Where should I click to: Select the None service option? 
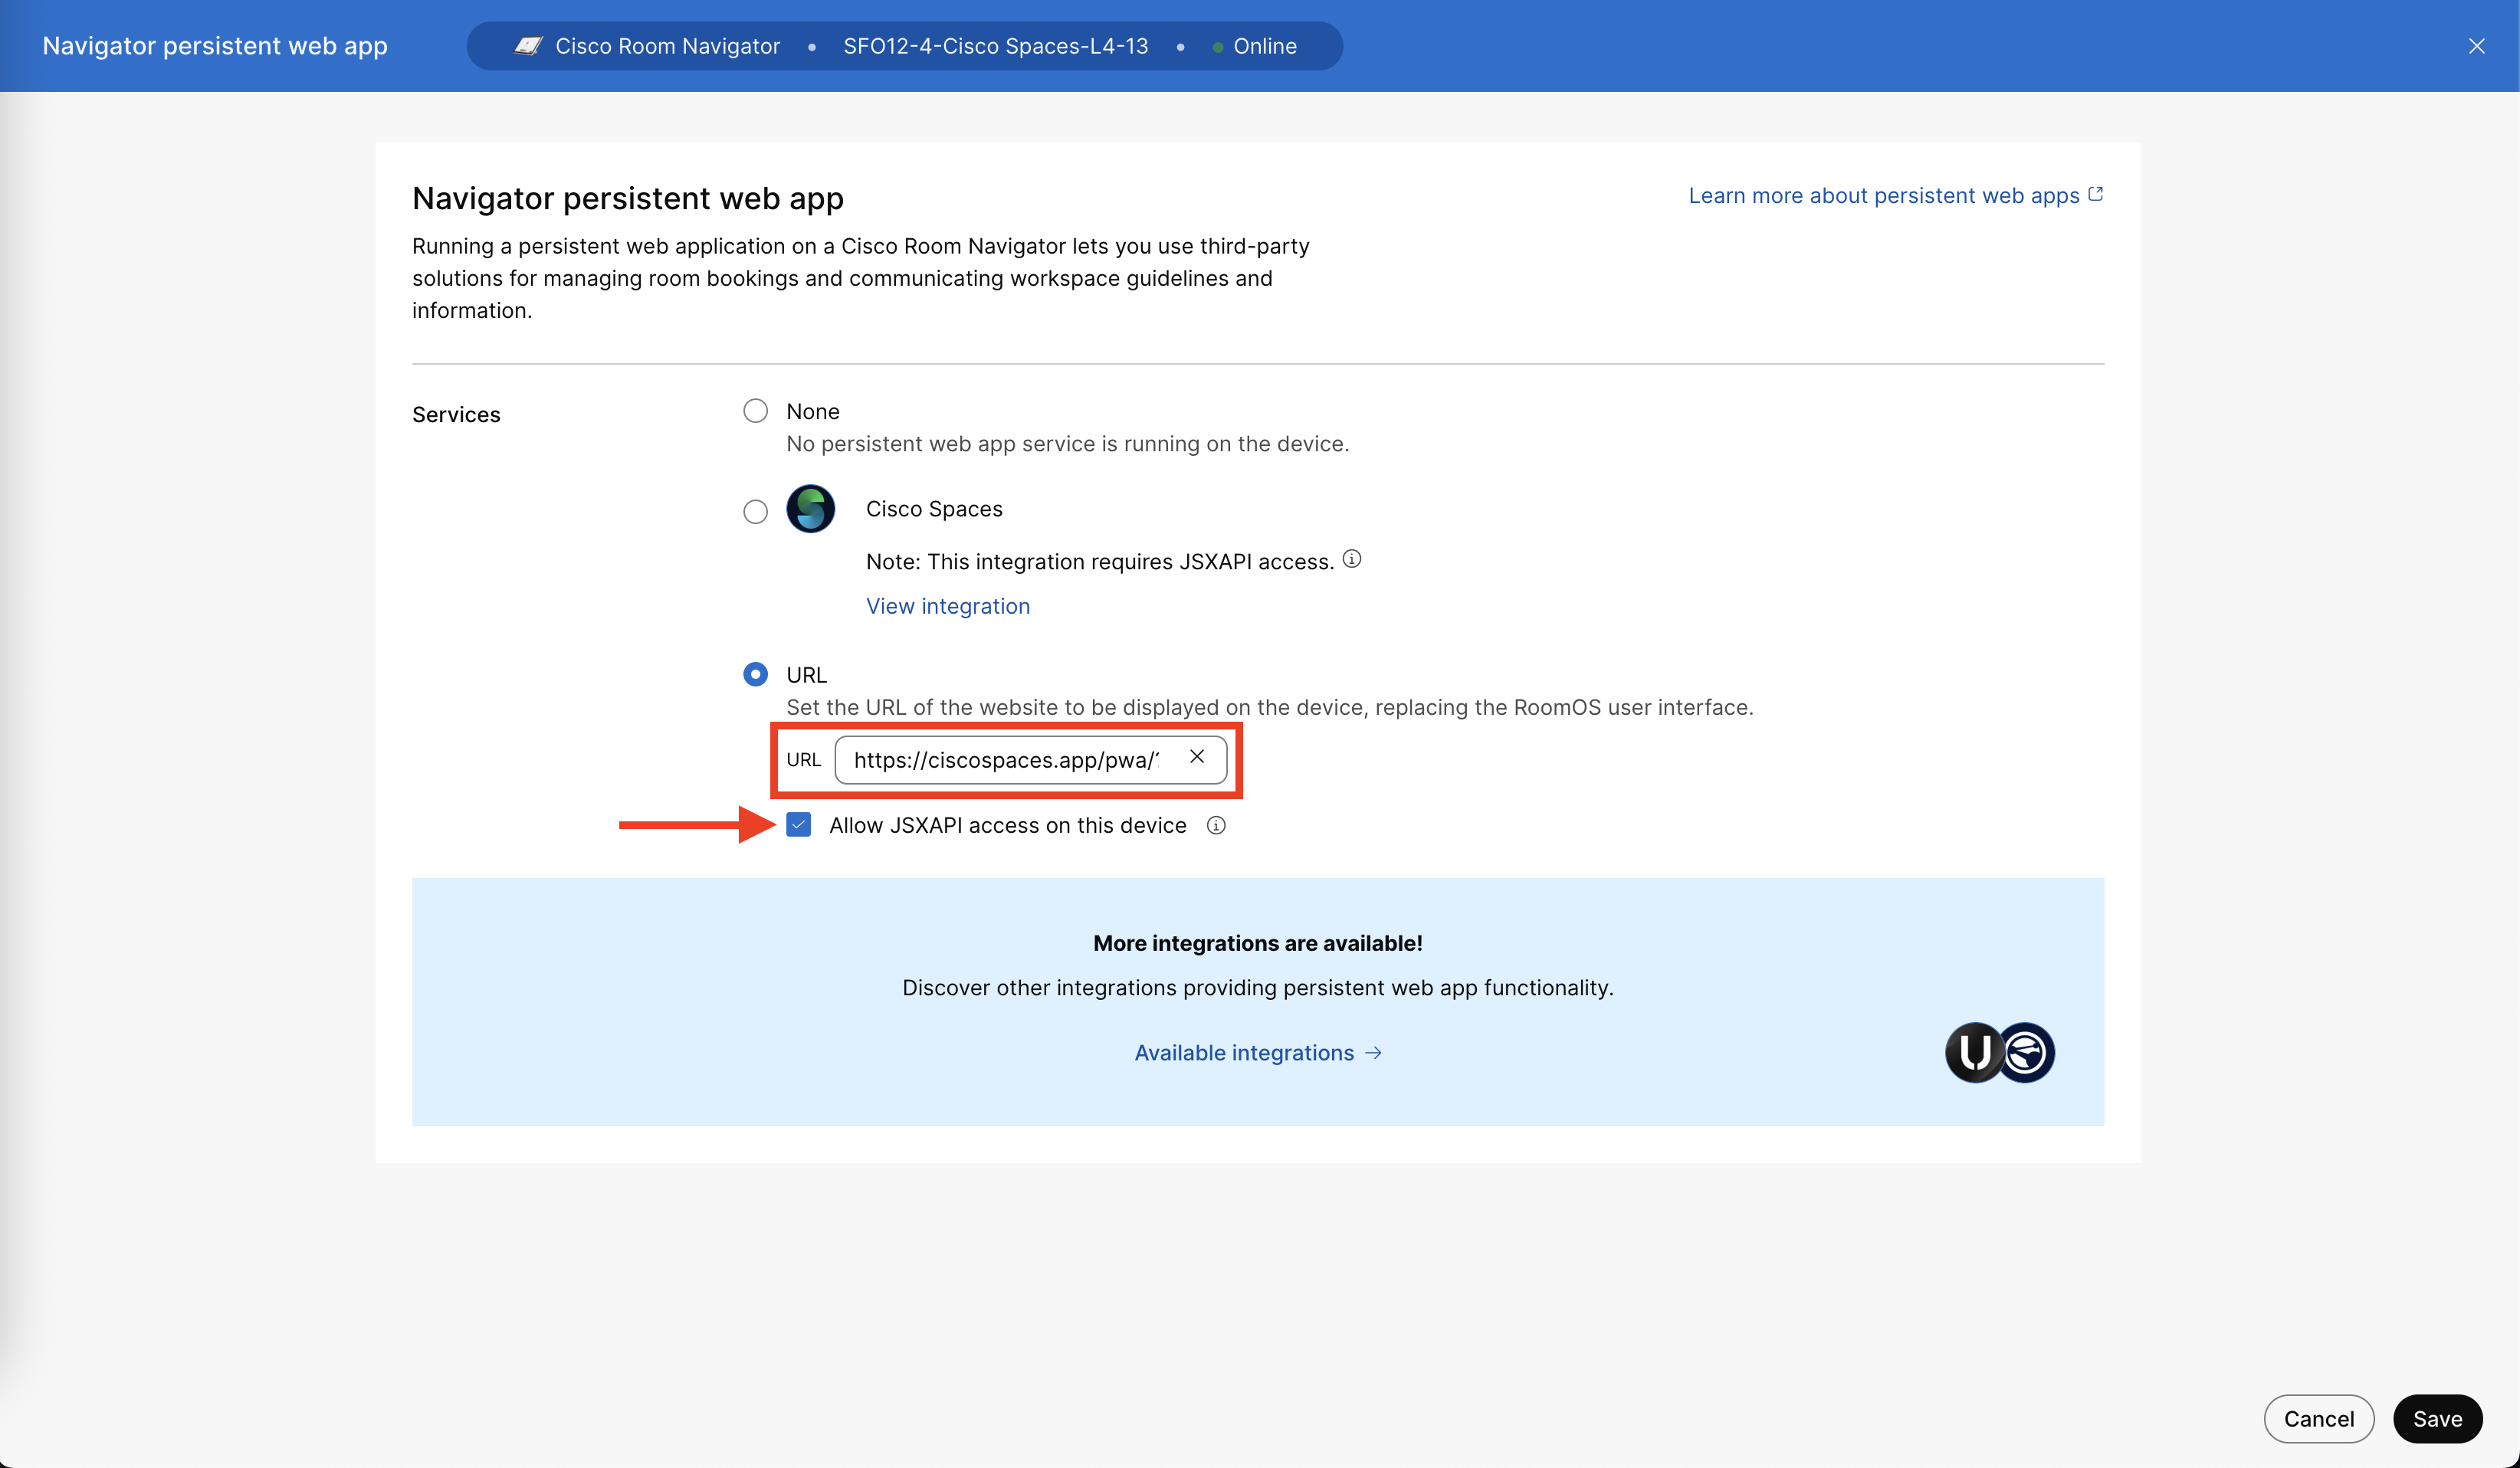(x=755, y=410)
